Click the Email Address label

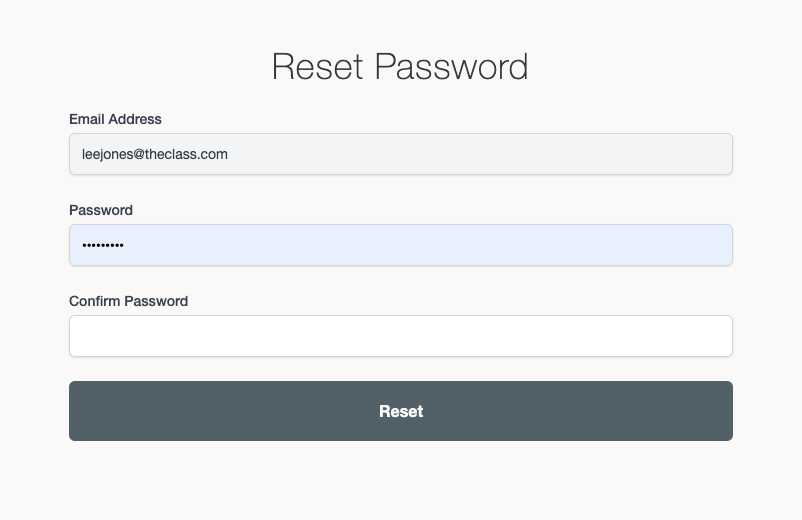(115, 119)
